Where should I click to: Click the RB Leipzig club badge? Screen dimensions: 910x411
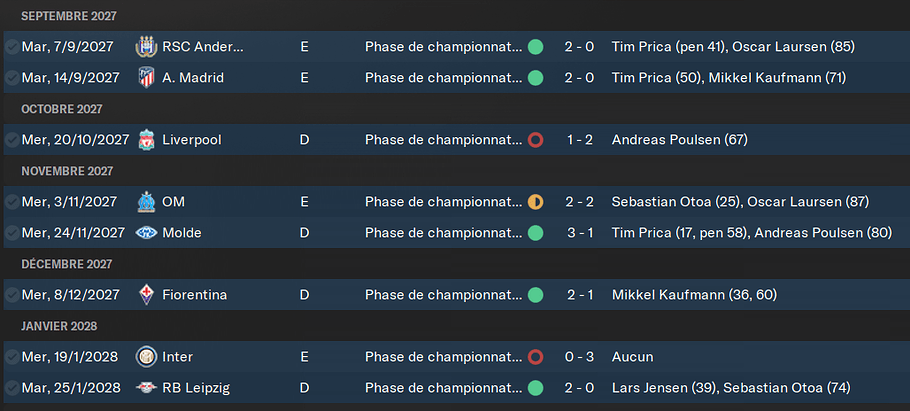pyautogui.click(x=146, y=388)
